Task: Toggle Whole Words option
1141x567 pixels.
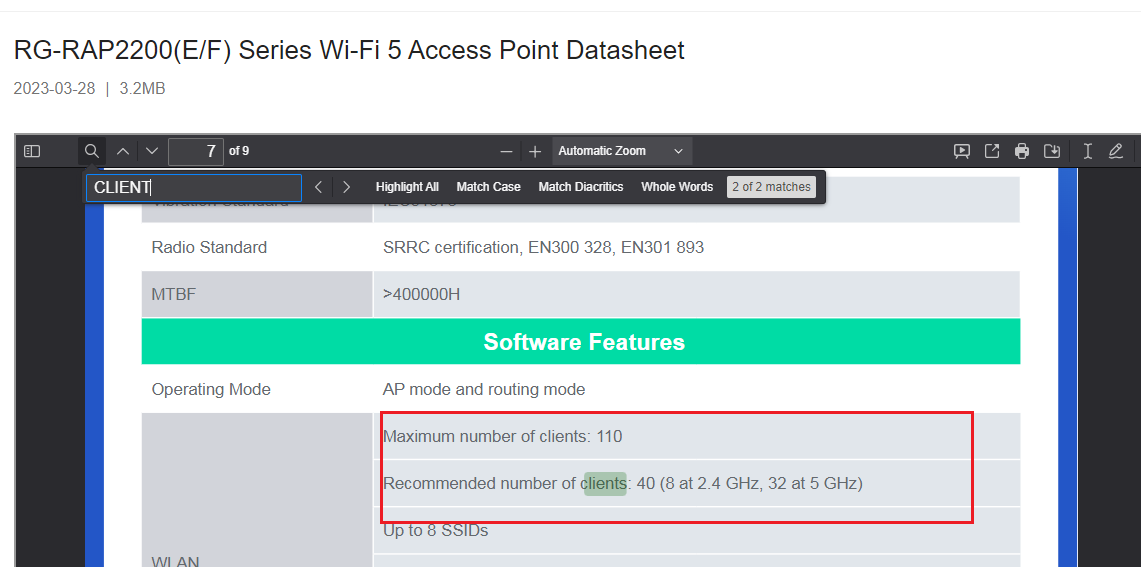Action: (x=677, y=187)
